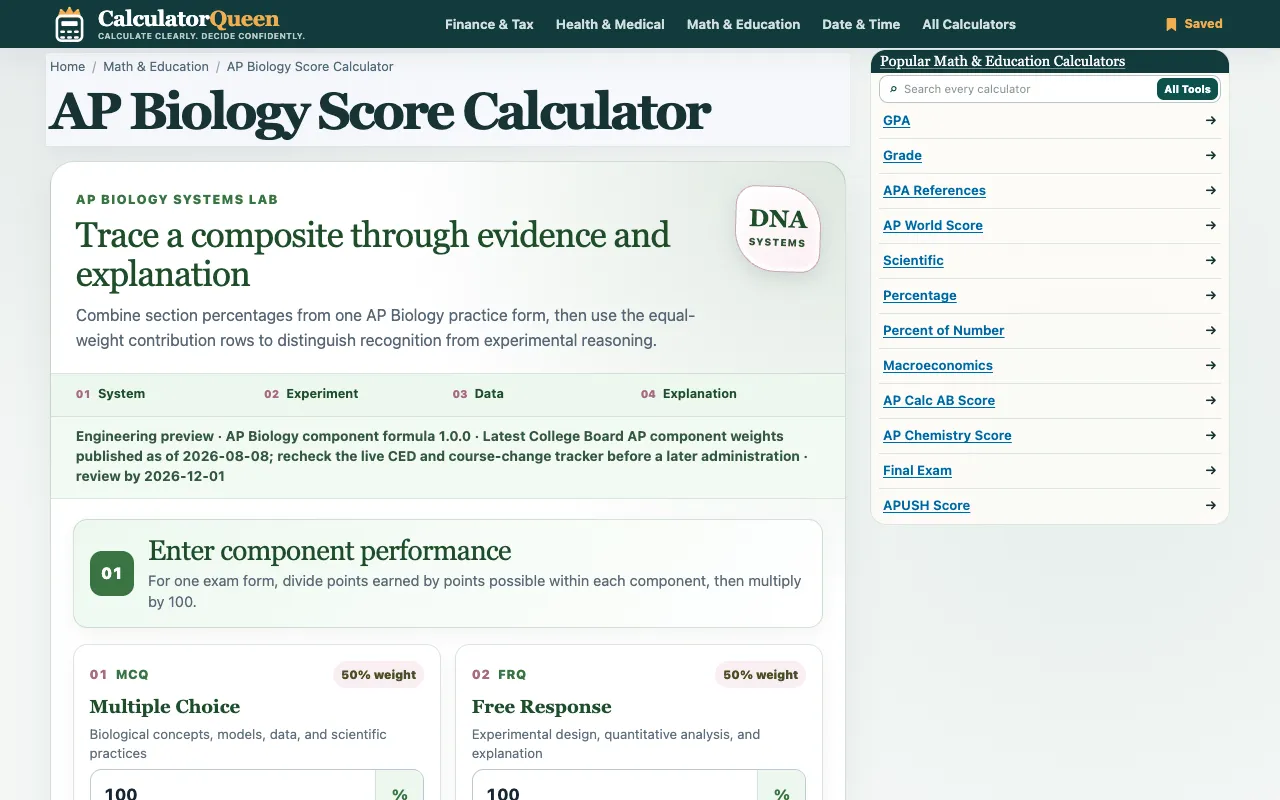Open the AP World Score link
This screenshot has width=1280, height=800.
(933, 225)
